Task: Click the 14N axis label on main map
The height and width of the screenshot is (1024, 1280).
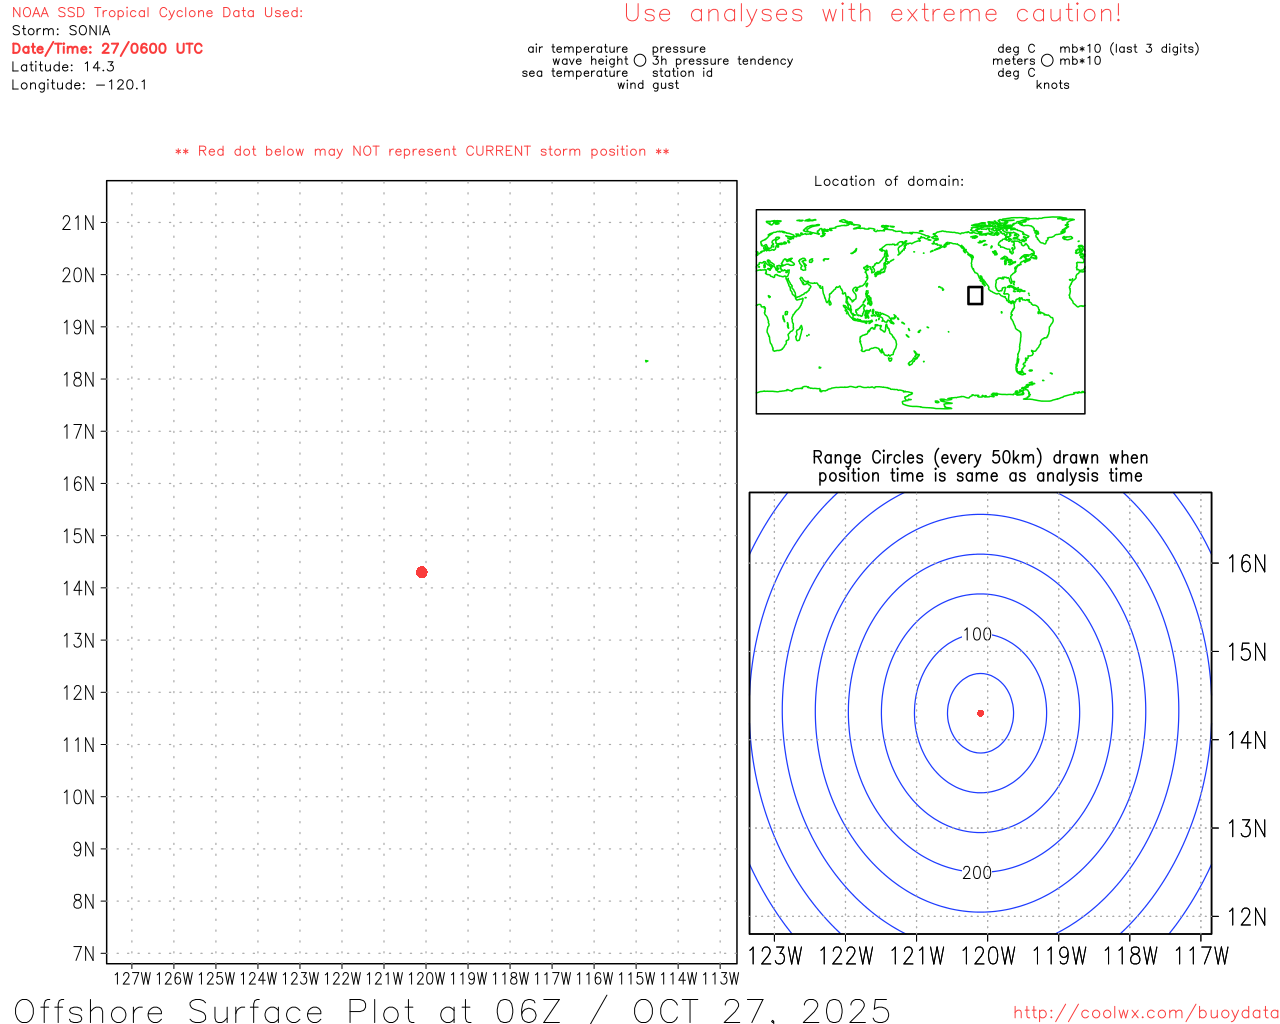Action: [78, 588]
